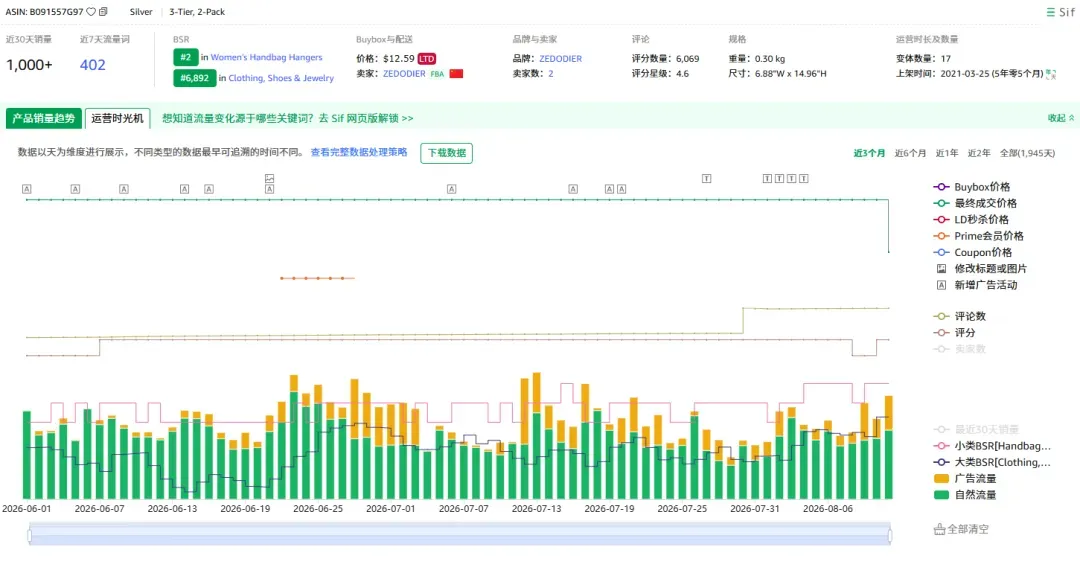Viewport: 1080px width, 576px height.
Task: Click the 2026-07-13 x-axis date label
Action: (x=536, y=508)
